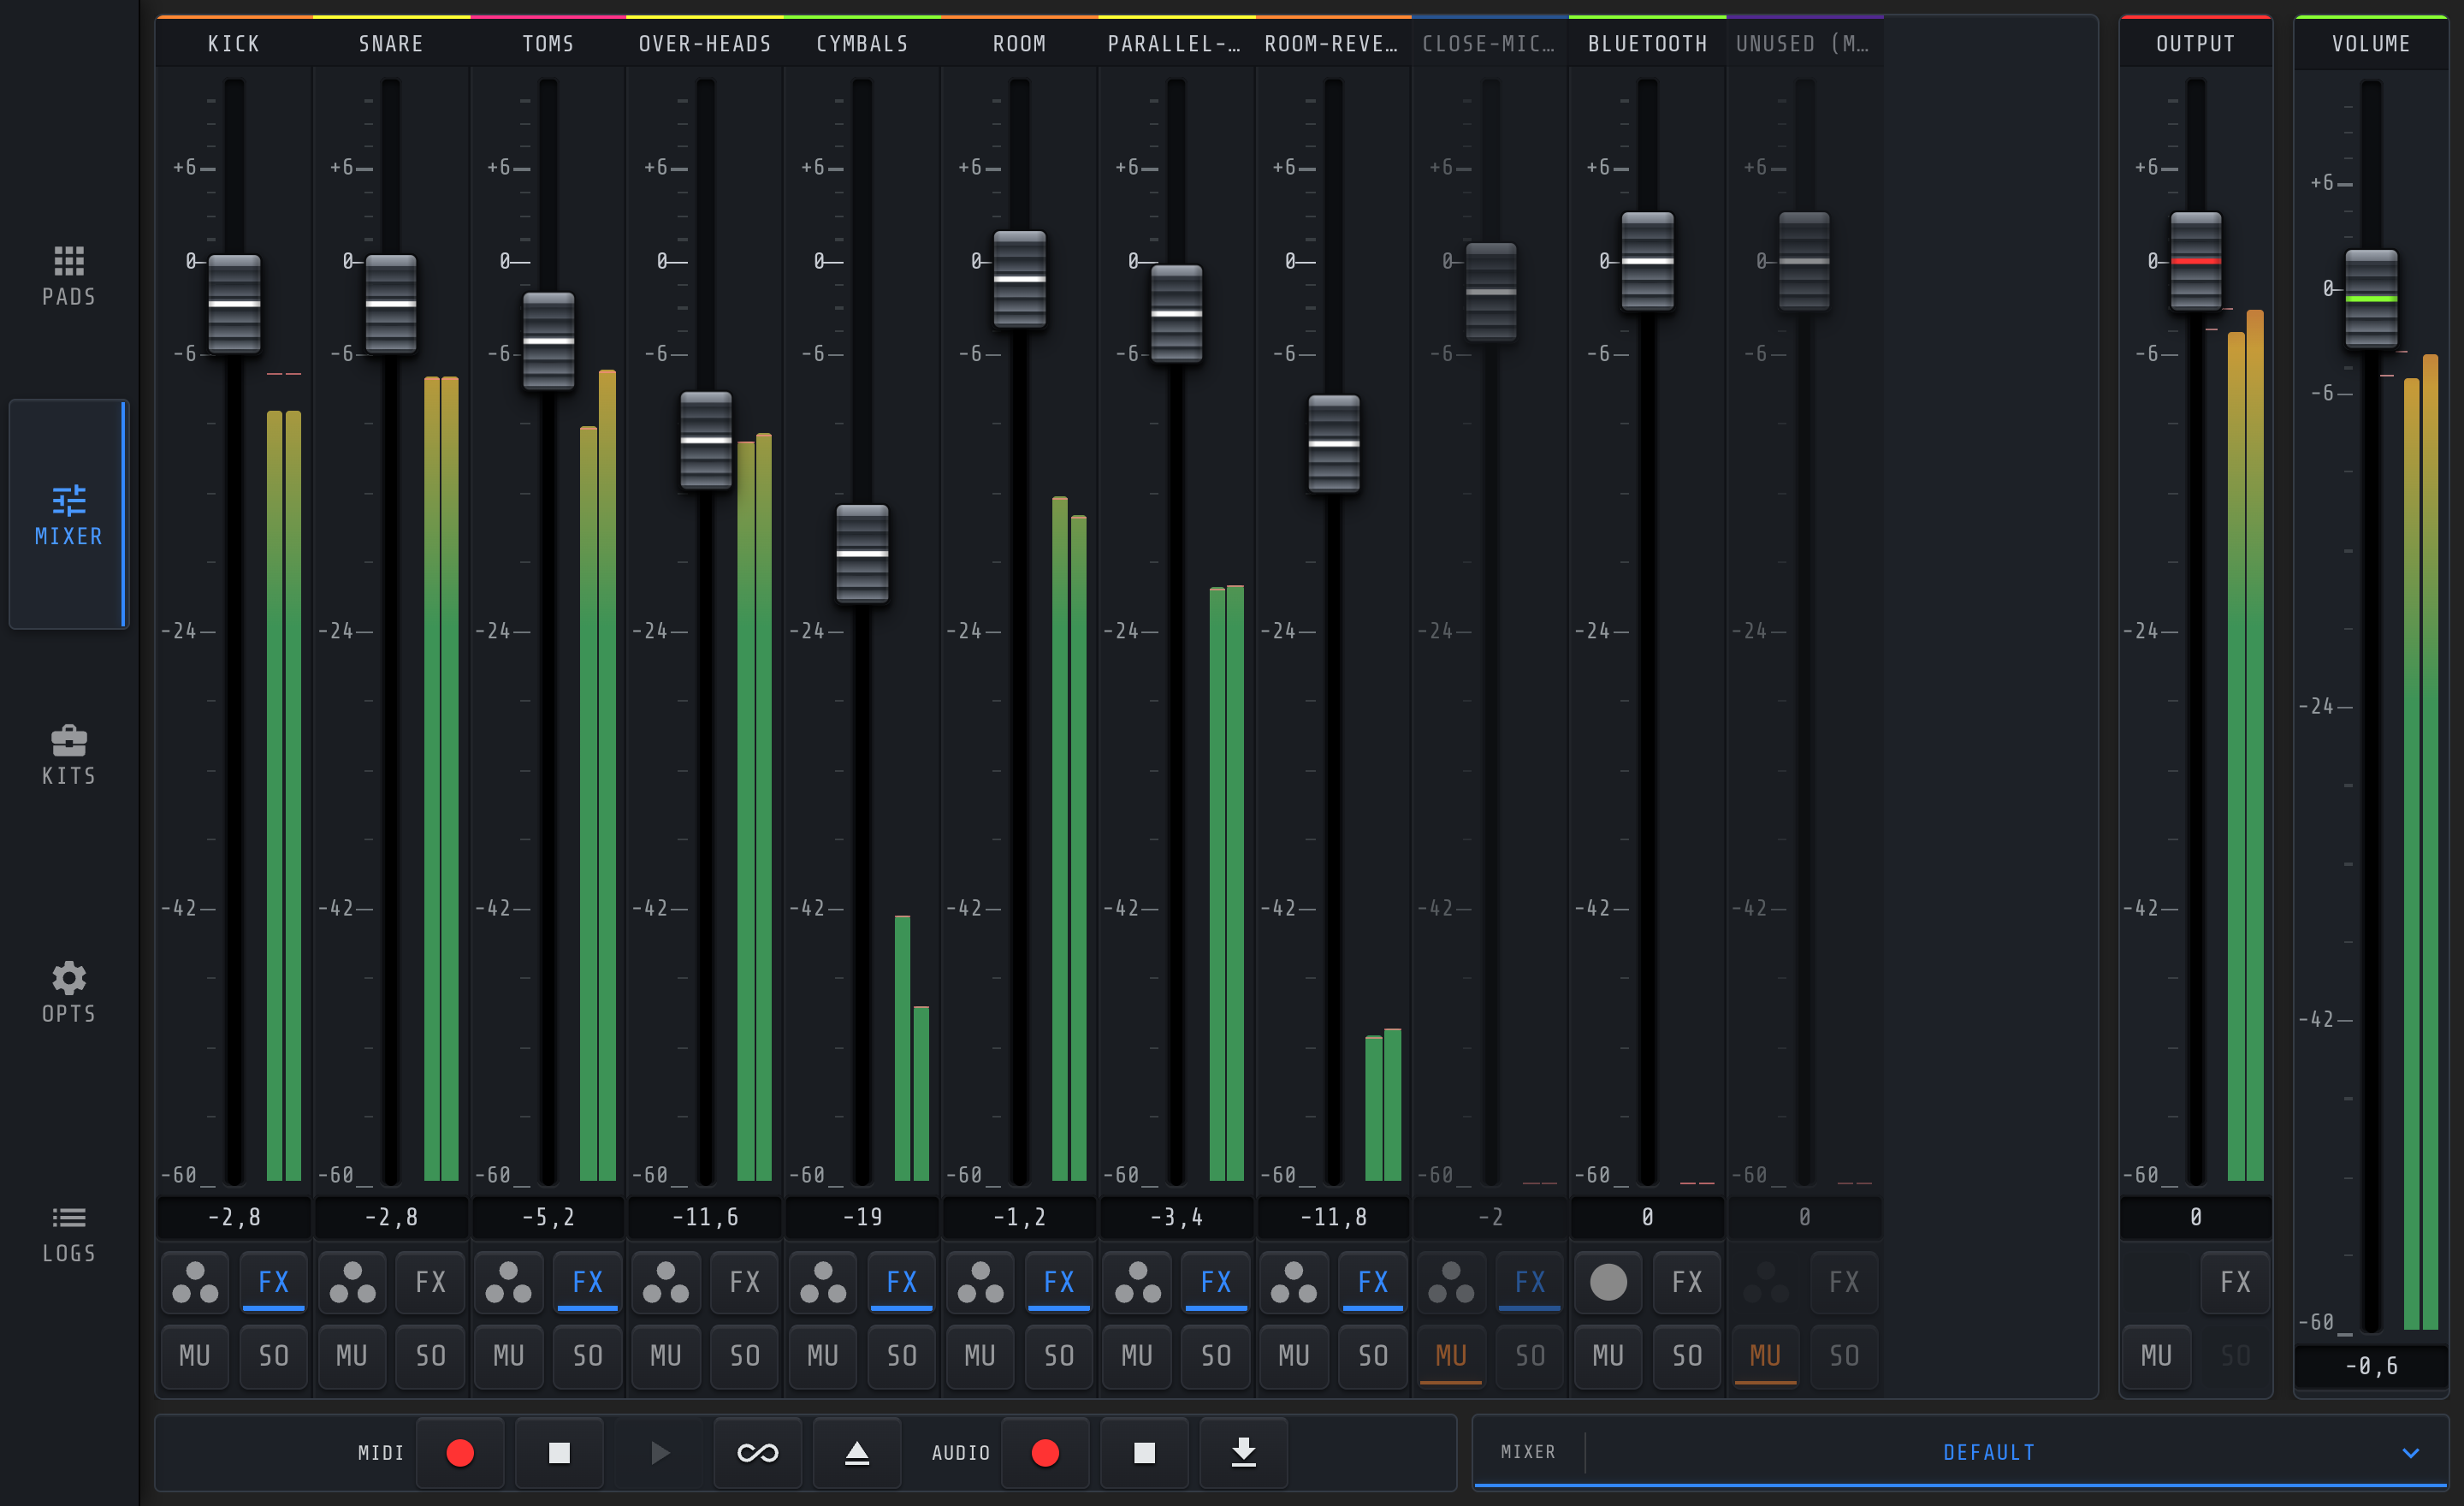Screen dimensions: 2464x1506
Task: Stop MIDI playback
Action: point(559,1452)
